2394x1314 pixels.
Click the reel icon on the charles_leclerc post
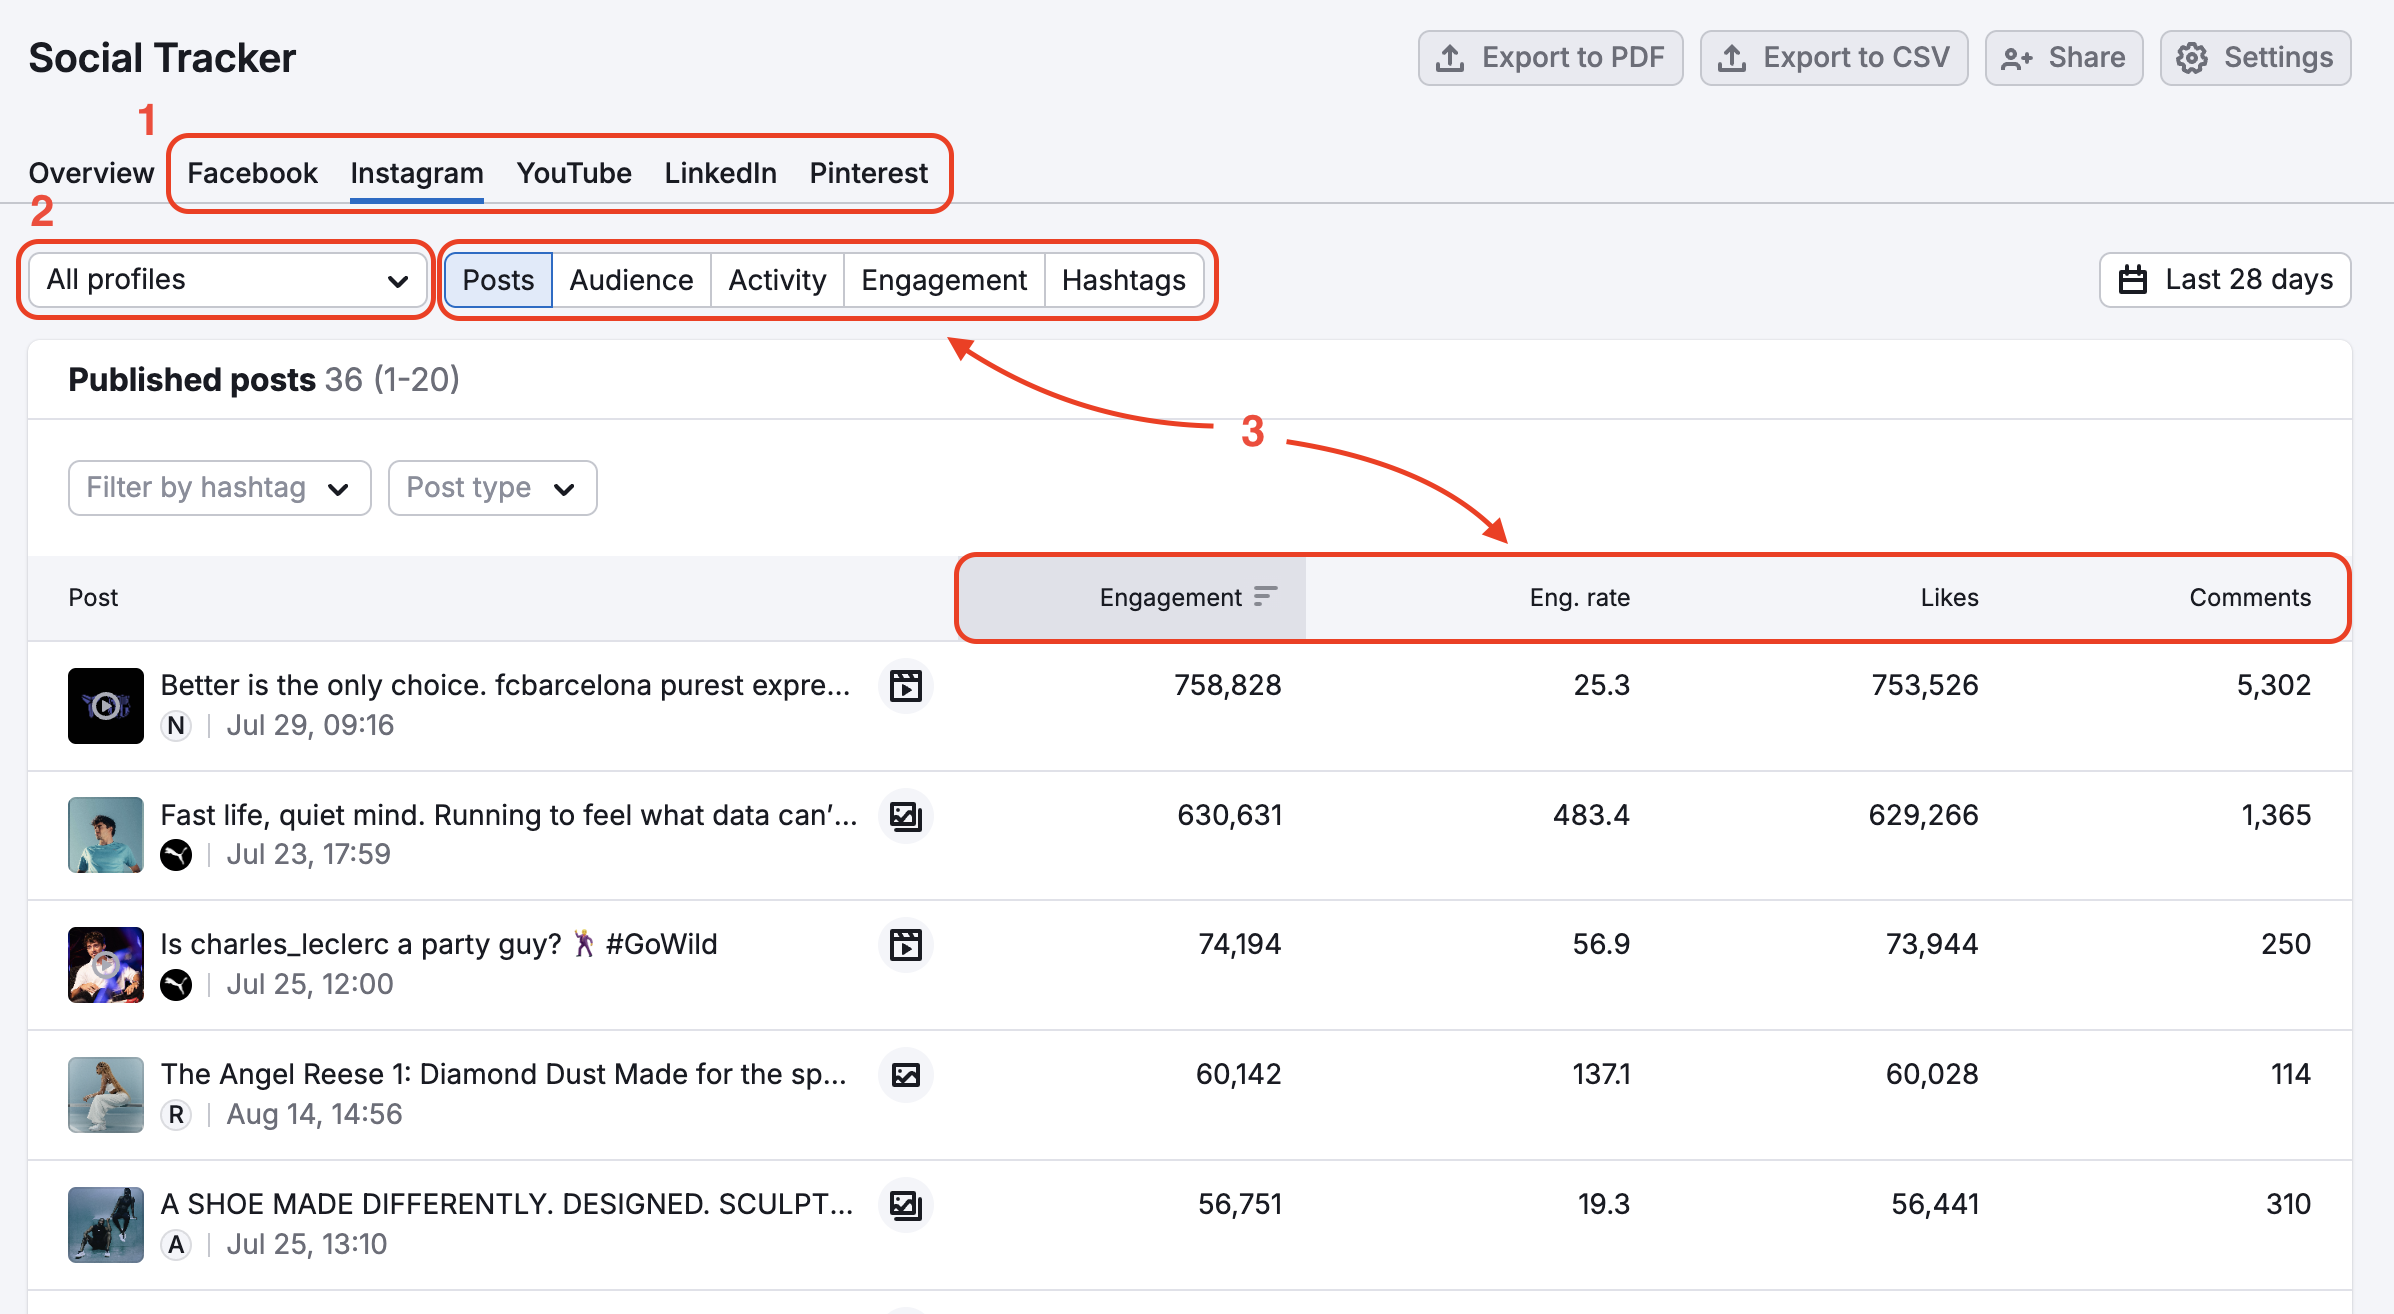pyautogui.click(x=905, y=945)
